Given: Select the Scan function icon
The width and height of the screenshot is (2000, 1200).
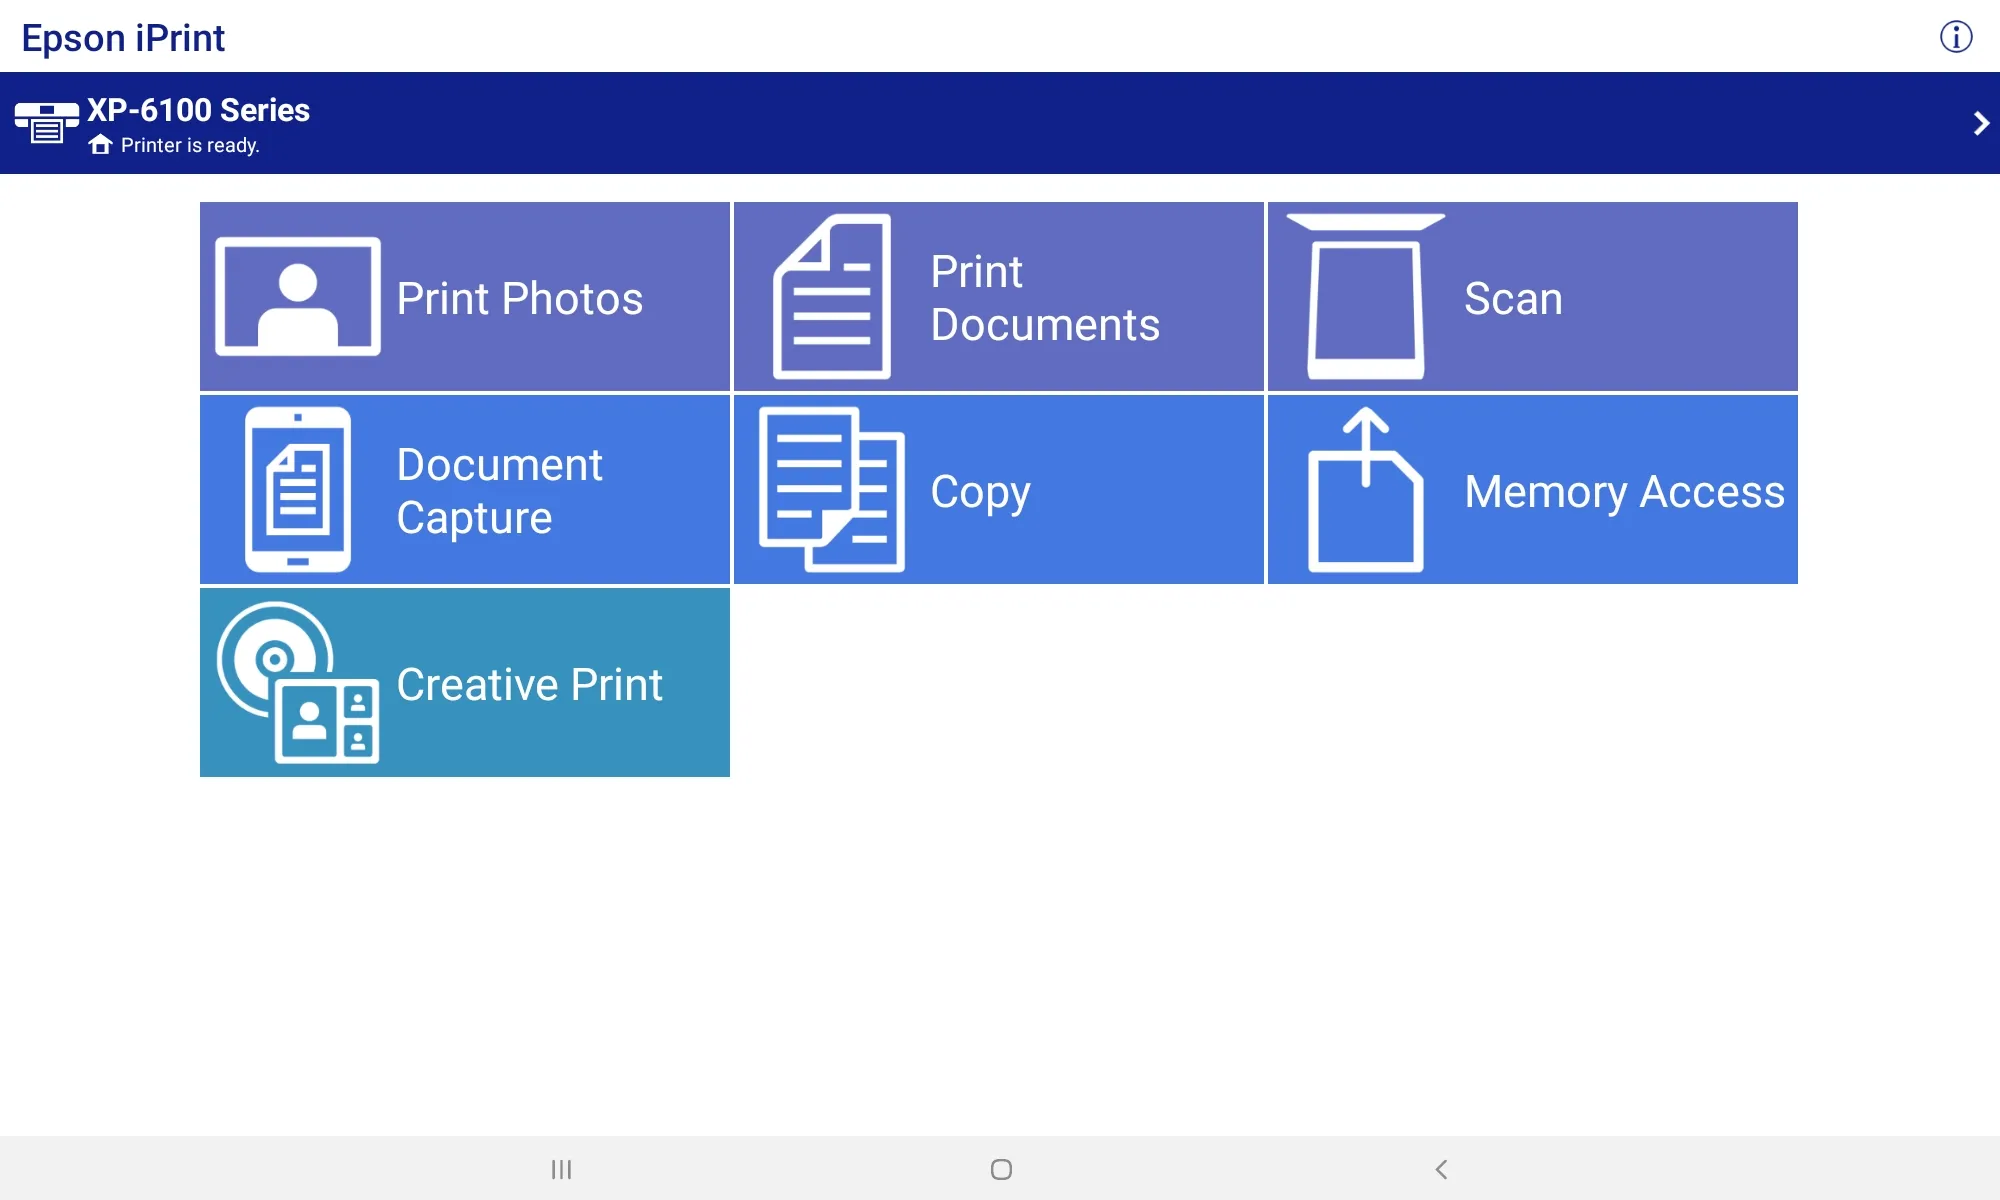Looking at the screenshot, I should pos(1364,296).
